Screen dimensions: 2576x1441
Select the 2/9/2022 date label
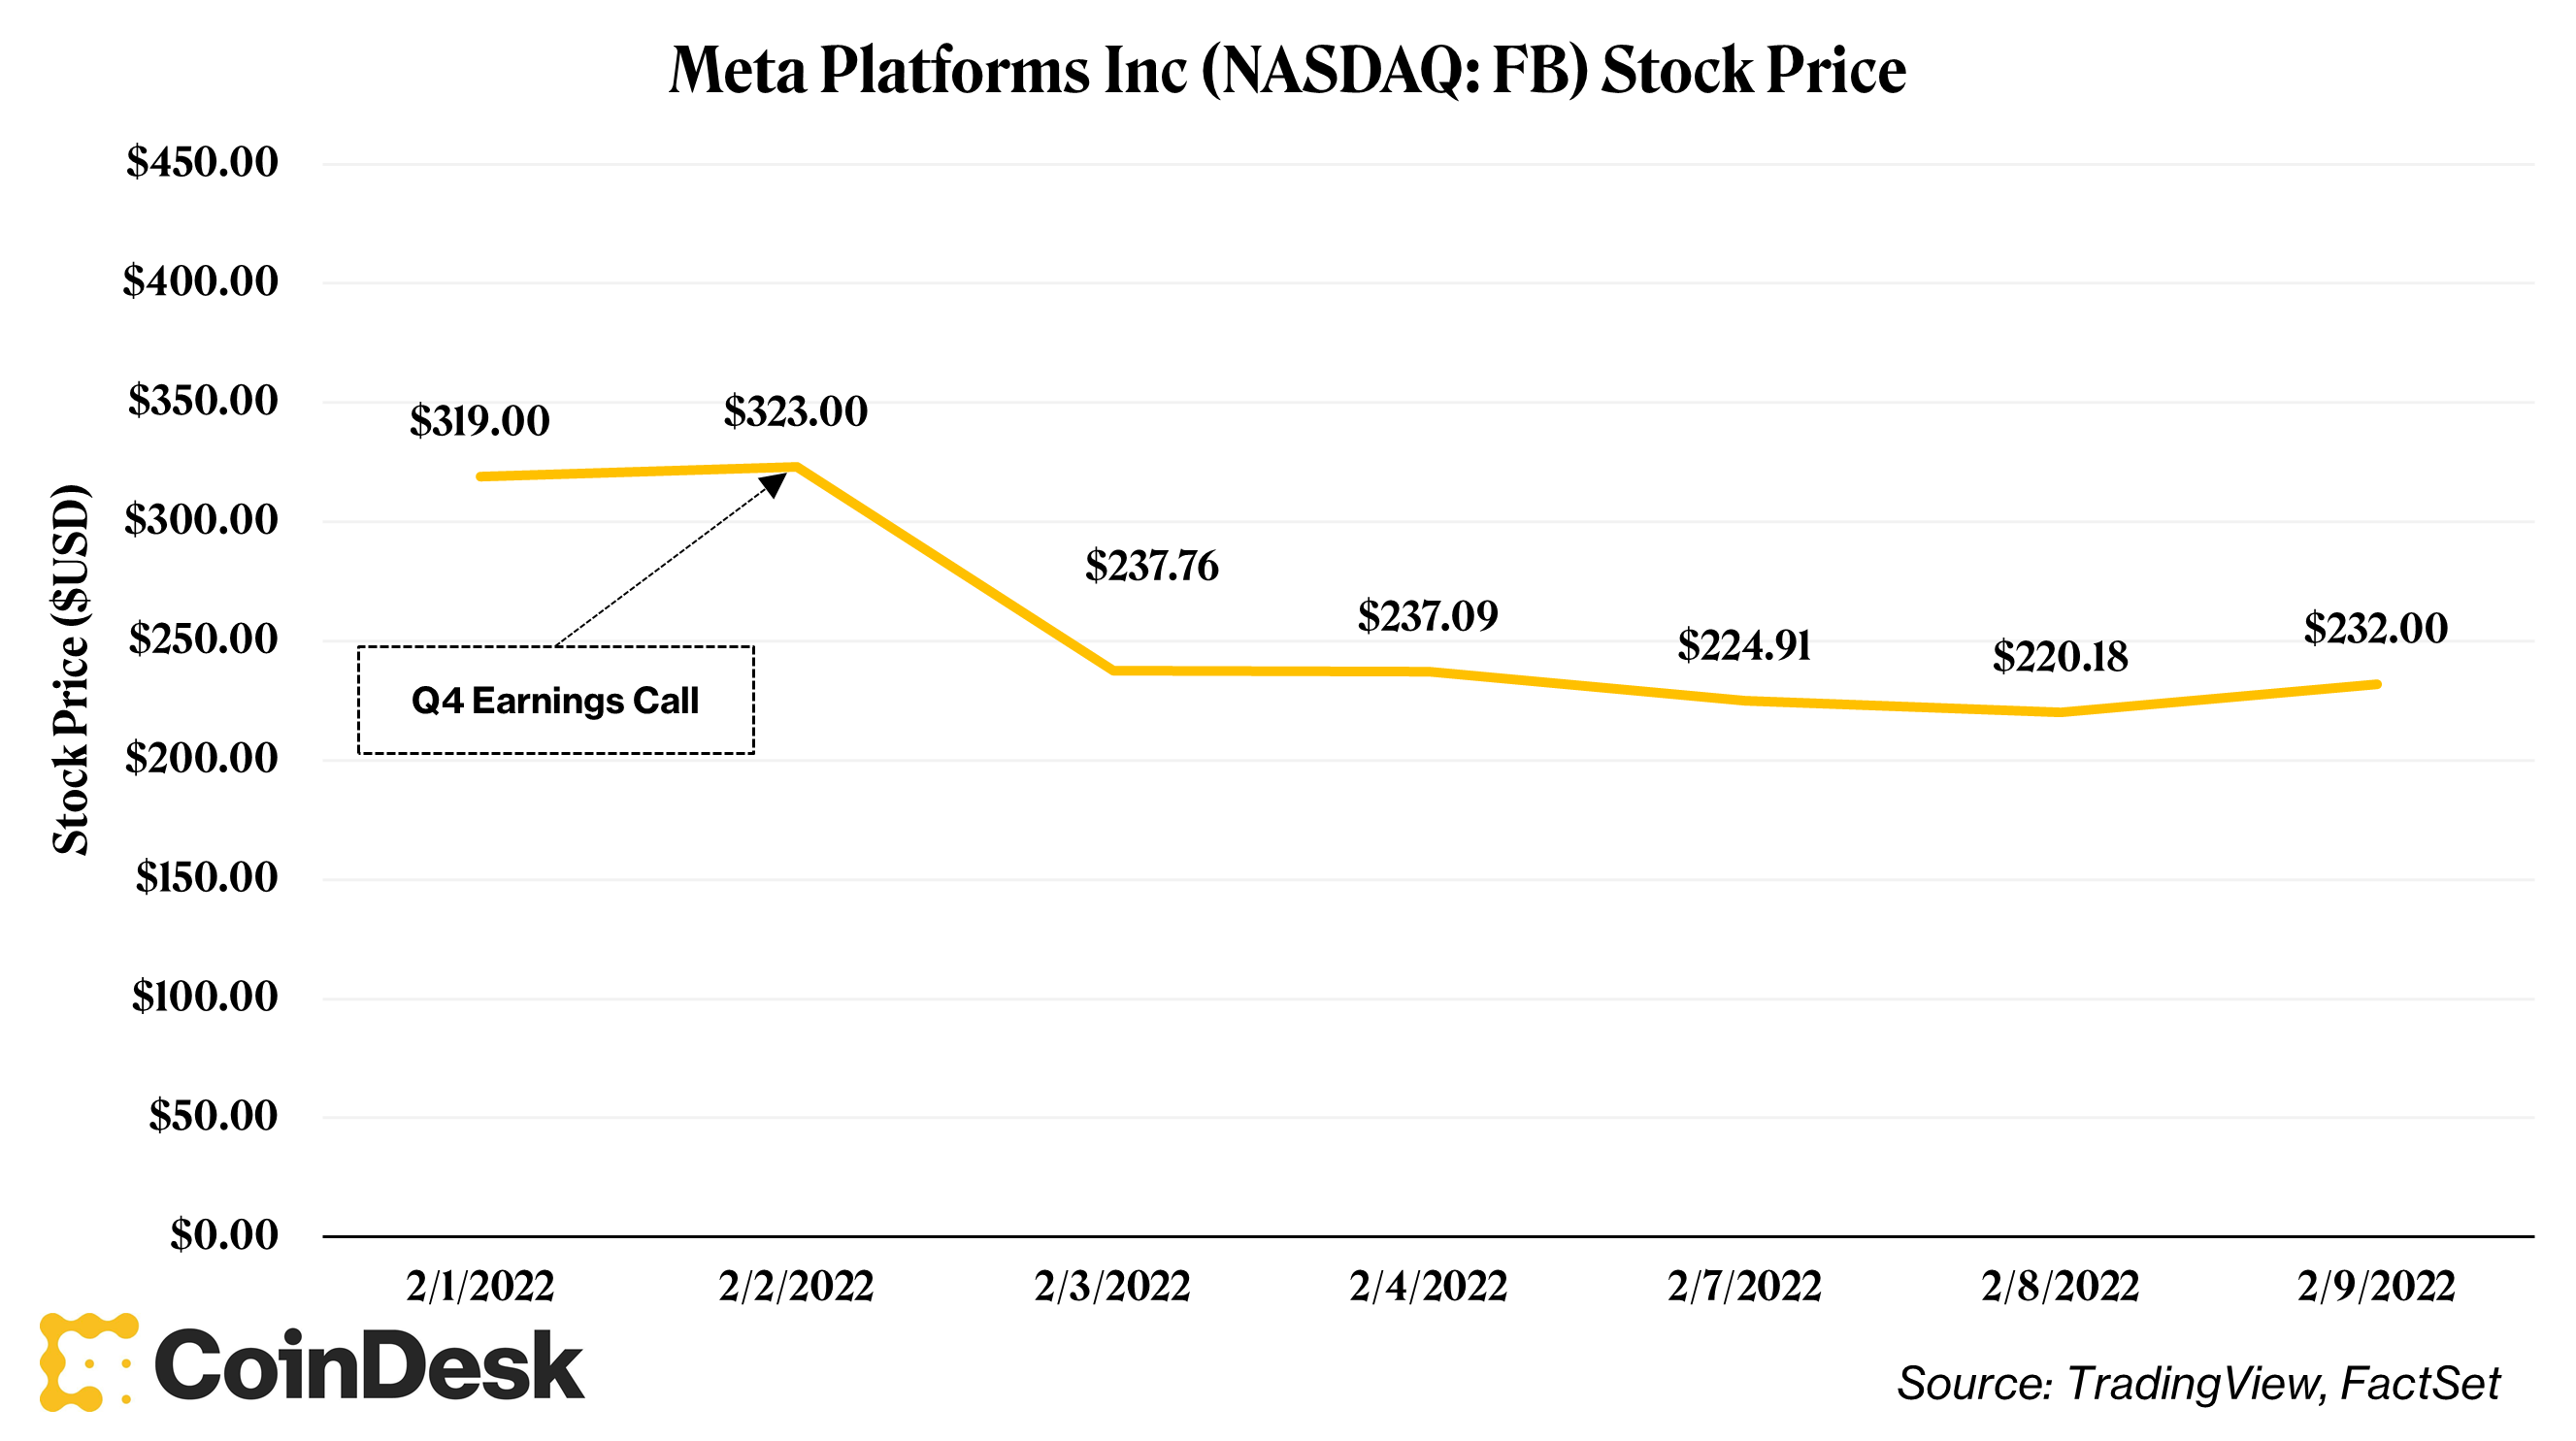coord(2376,1286)
